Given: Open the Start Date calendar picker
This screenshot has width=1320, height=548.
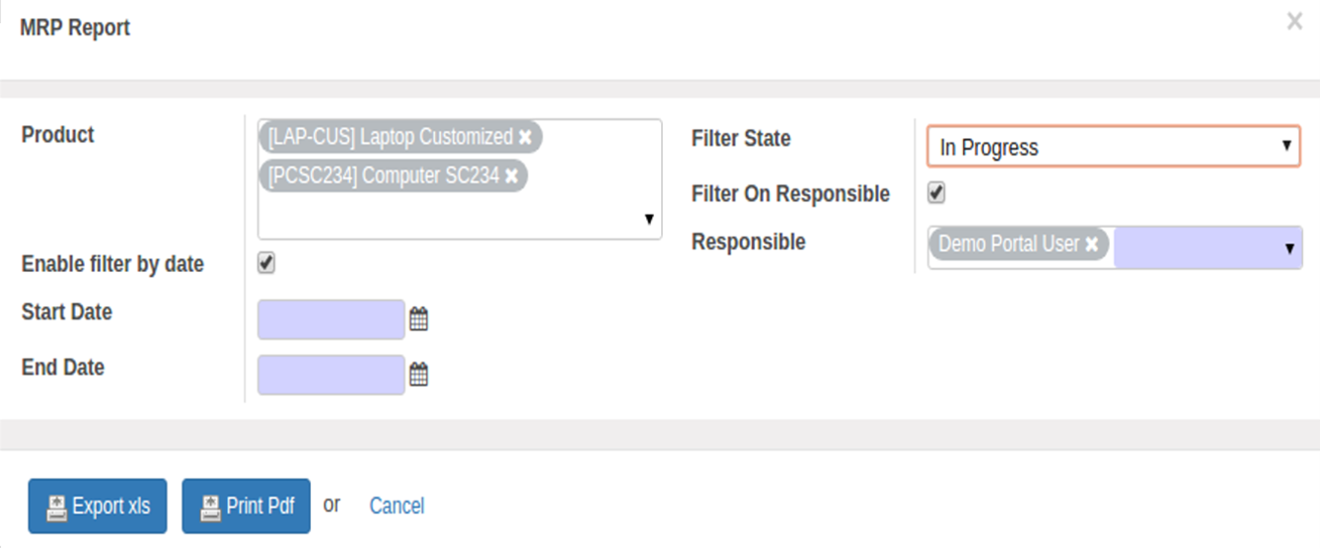Looking at the screenshot, I should [419, 320].
